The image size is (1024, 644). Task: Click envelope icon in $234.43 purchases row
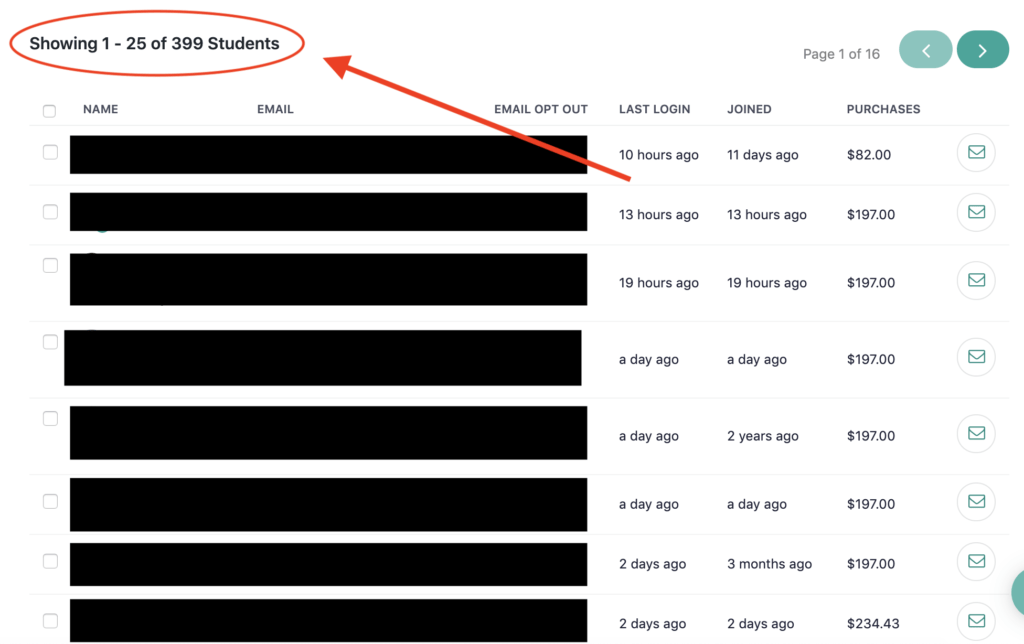pyautogui.click(x=976, y=620)
